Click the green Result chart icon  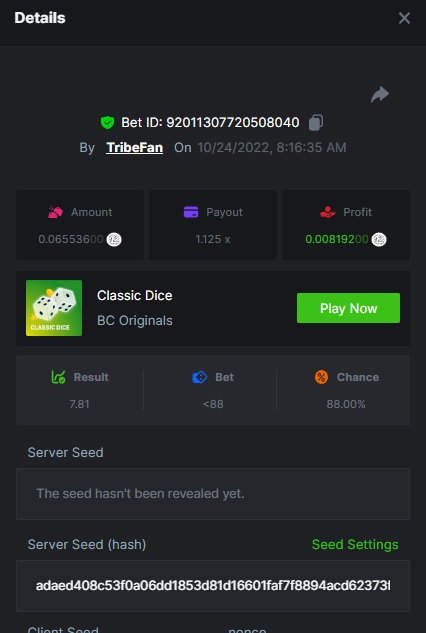[x=58, y=377]
